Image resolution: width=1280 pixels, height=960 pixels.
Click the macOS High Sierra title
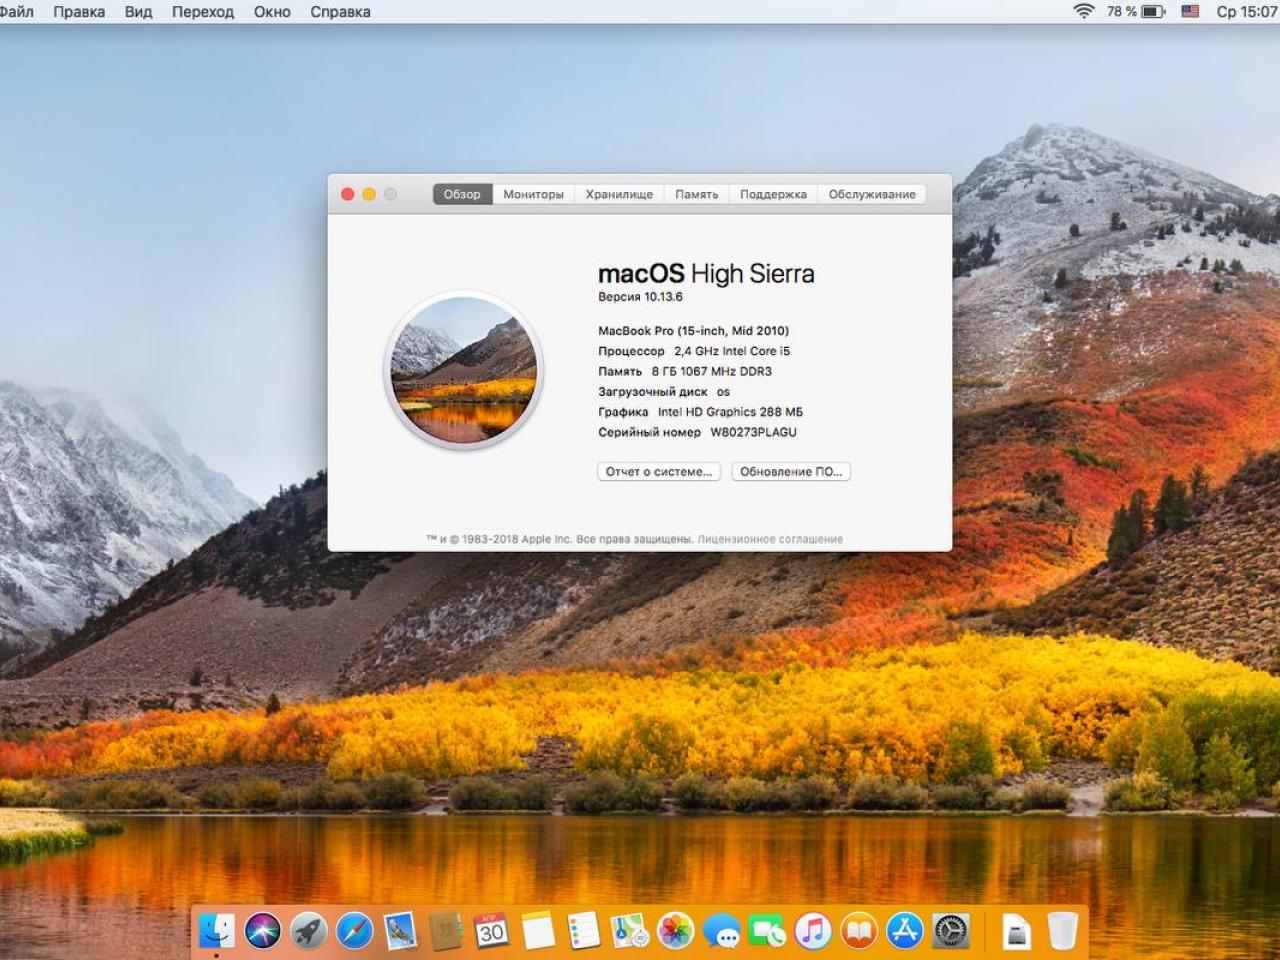(706, 274)
